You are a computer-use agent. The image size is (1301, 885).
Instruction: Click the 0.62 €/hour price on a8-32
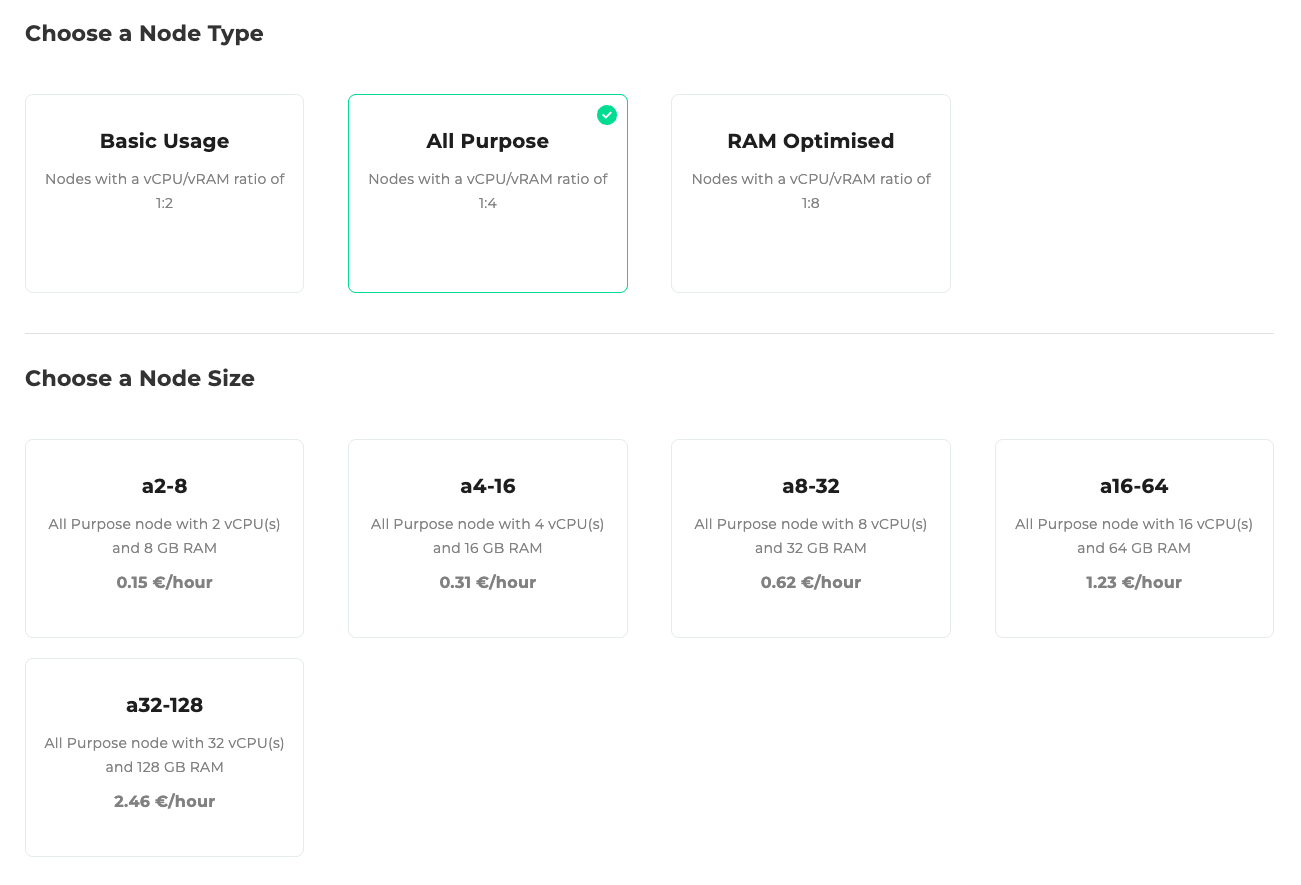tap(810, 582)
